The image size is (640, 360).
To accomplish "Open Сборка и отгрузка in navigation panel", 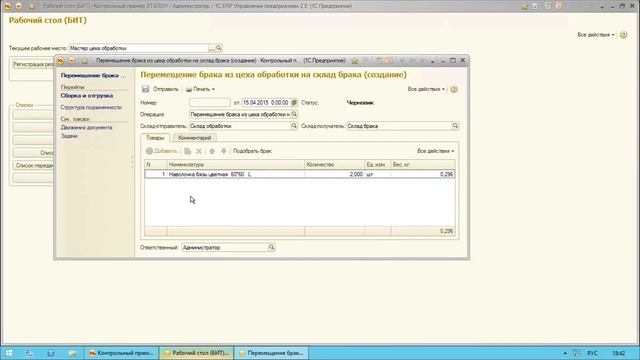I will [87, 96].
